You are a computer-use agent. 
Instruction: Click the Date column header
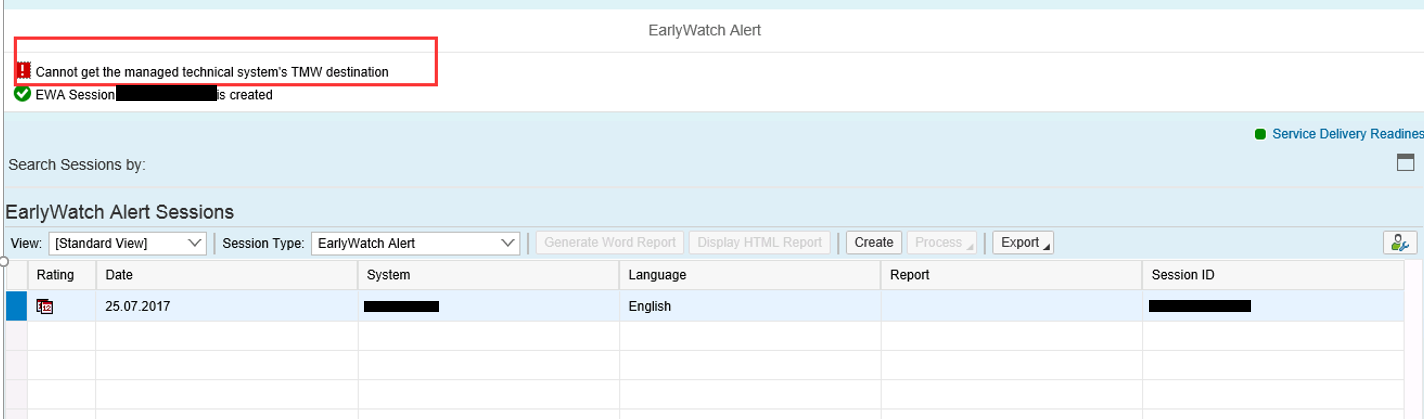coord(227,275)
